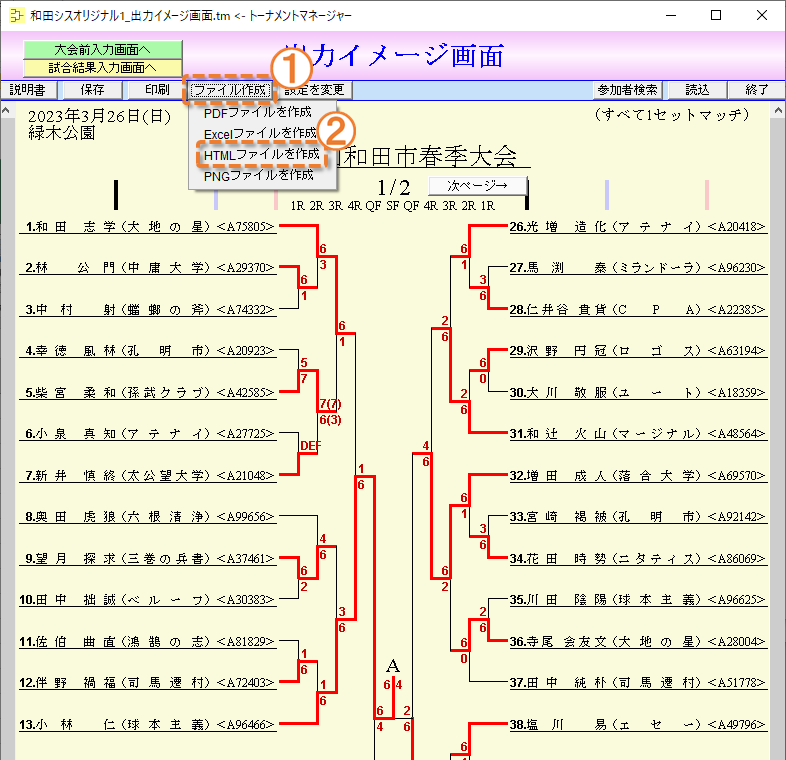786x760 pixels.
Task: Go to next page with 次ページ→
Action: (x=478, y=186)
